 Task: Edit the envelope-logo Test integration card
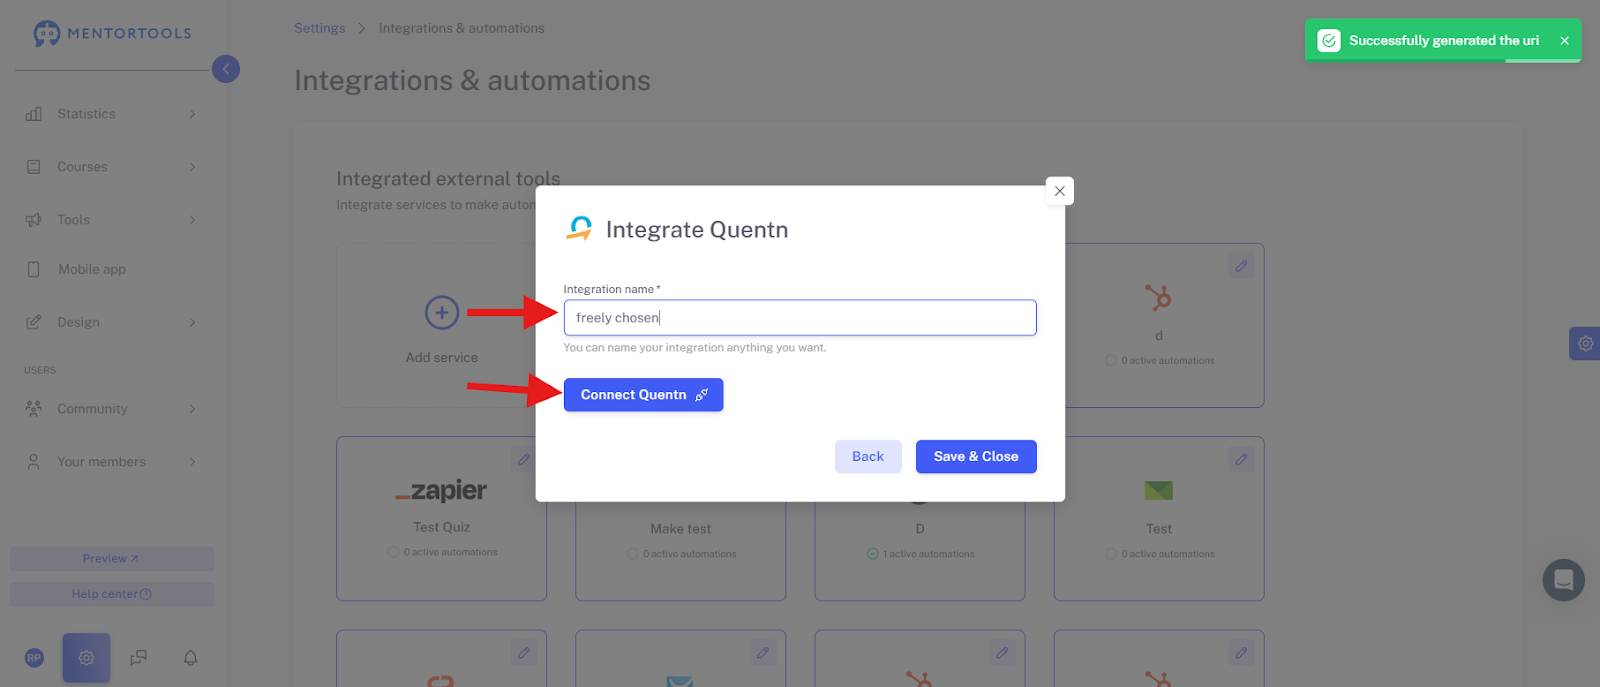[1241, 460]
